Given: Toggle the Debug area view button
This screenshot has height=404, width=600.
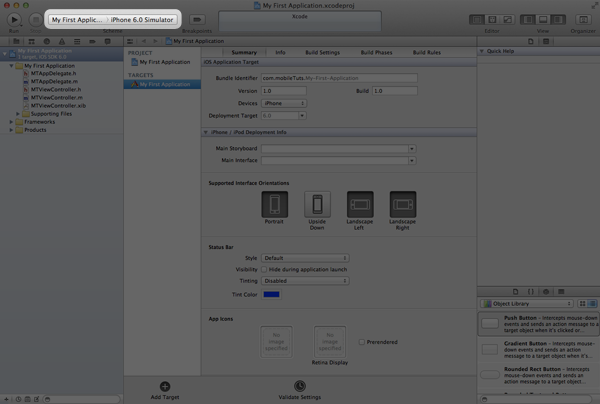Looking at the screenshot, I should click(543, 20).
